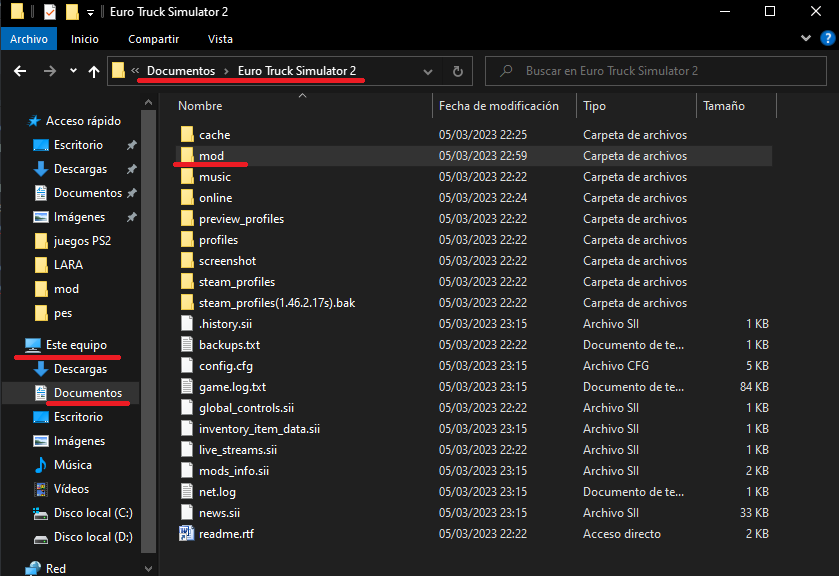This screenshot has width=839, height=576.
Task: Click the Up one level arrow
Action: click(x=94, y=71)
